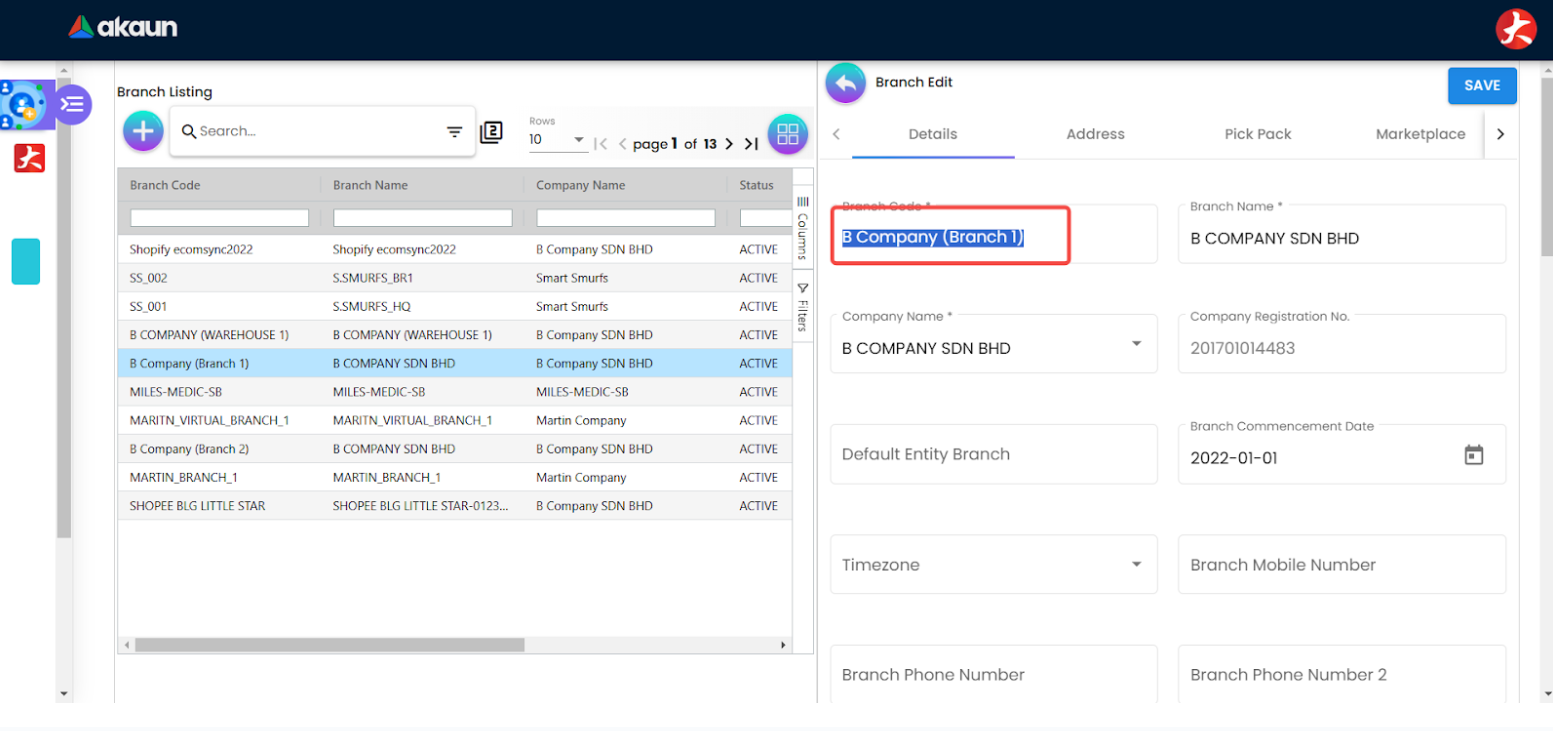The width and height of the screenshot is (1553, 731).
Task: Add a new branch using the plus icon
Action: [142, 131]
